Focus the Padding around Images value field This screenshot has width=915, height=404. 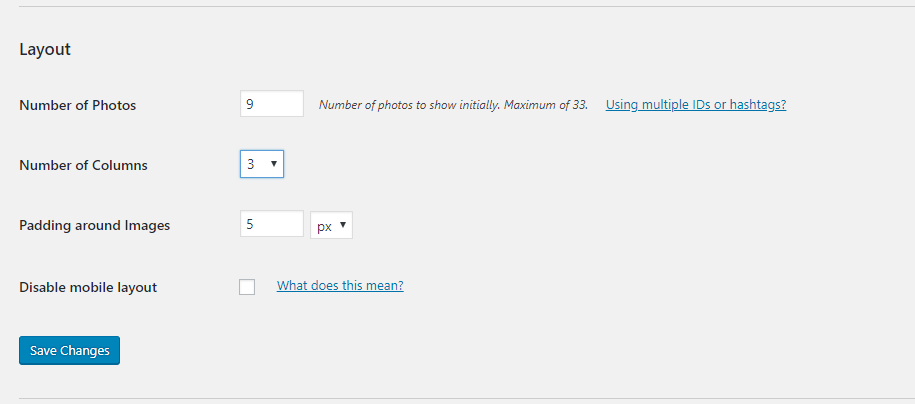pyautogui.click(x=271, y=225)
